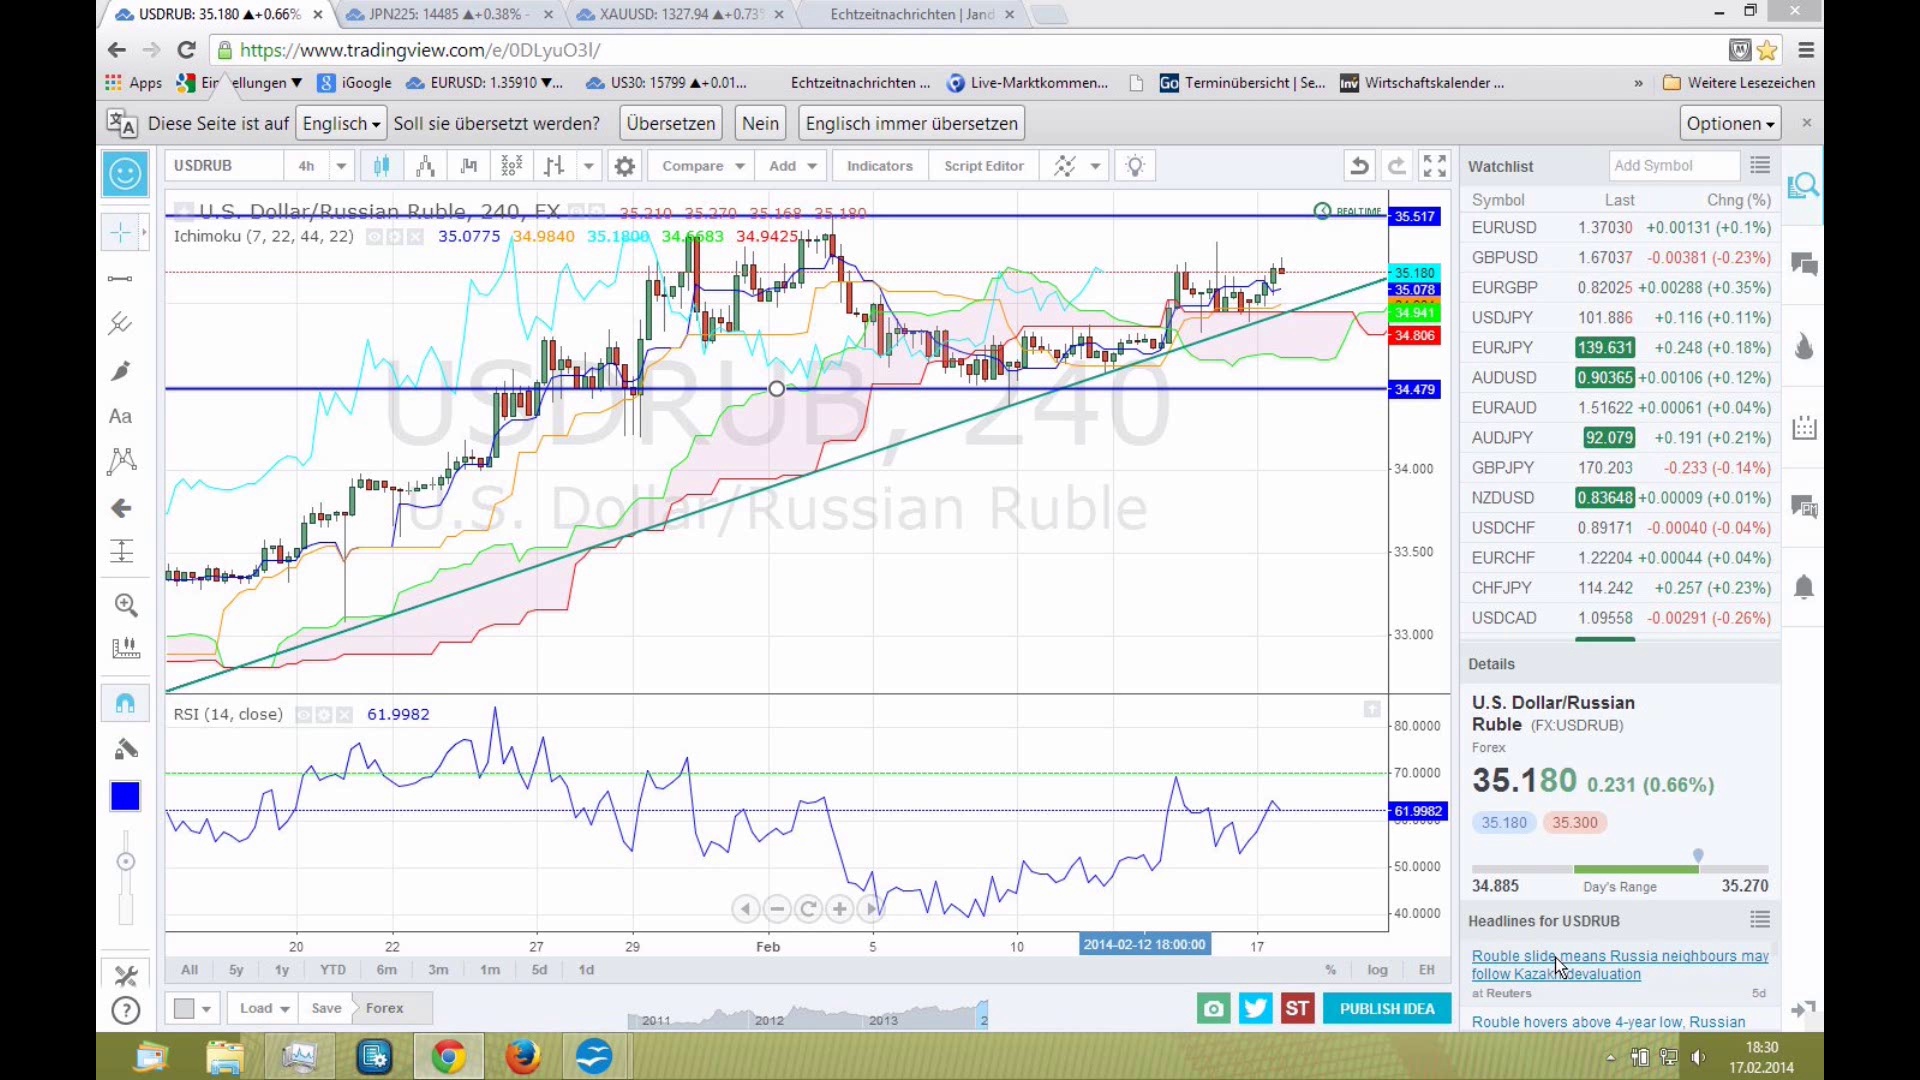Click the undo arrow in chart toolbar

pos(1359,166)
